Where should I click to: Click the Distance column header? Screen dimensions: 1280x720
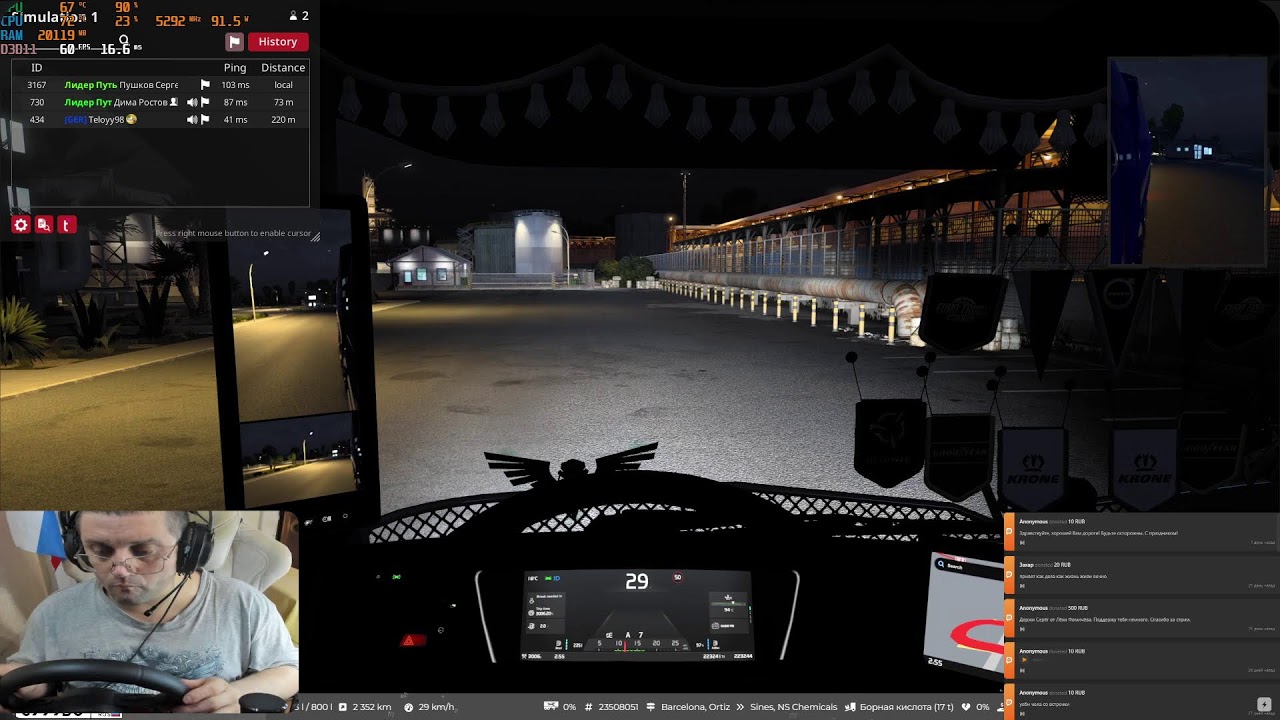[x=283, y=68]
